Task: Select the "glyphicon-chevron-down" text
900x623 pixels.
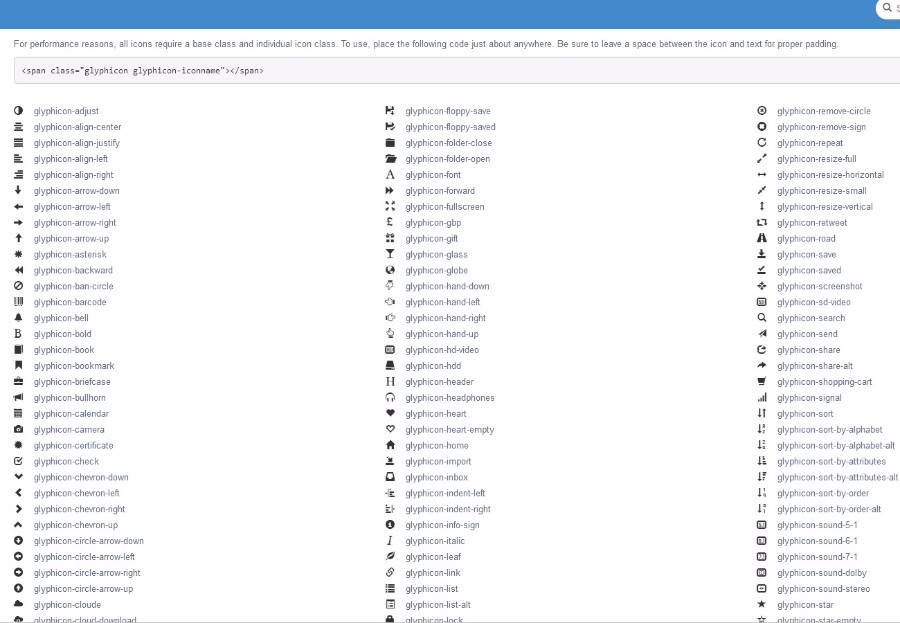Action: click(x=81, y=477)
